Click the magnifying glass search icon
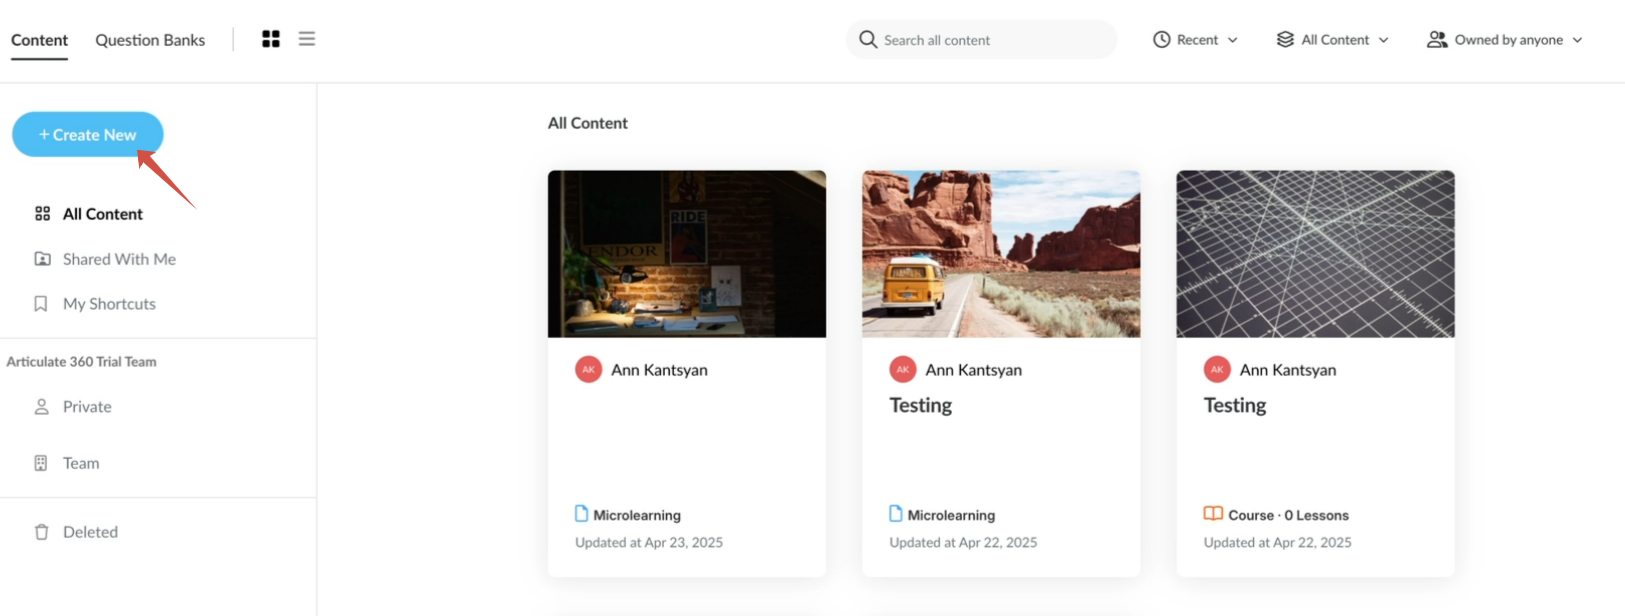1625x616 pixels. pos(868,40)
